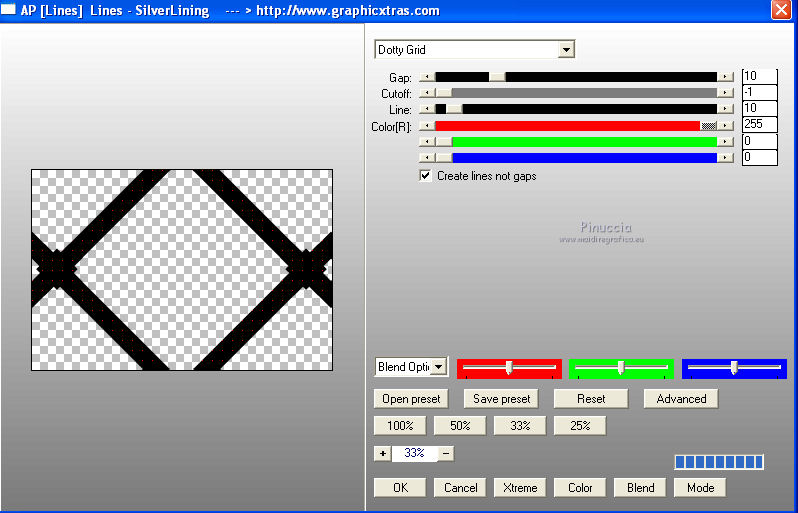Image resolution: width=798 pixels, height=513 pixels.
Task: Click the Gap slider right arrow
Action: [725, 77]
